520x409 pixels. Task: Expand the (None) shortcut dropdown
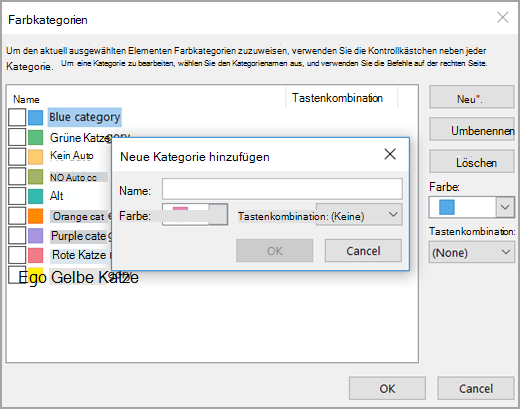click(472, 252)
